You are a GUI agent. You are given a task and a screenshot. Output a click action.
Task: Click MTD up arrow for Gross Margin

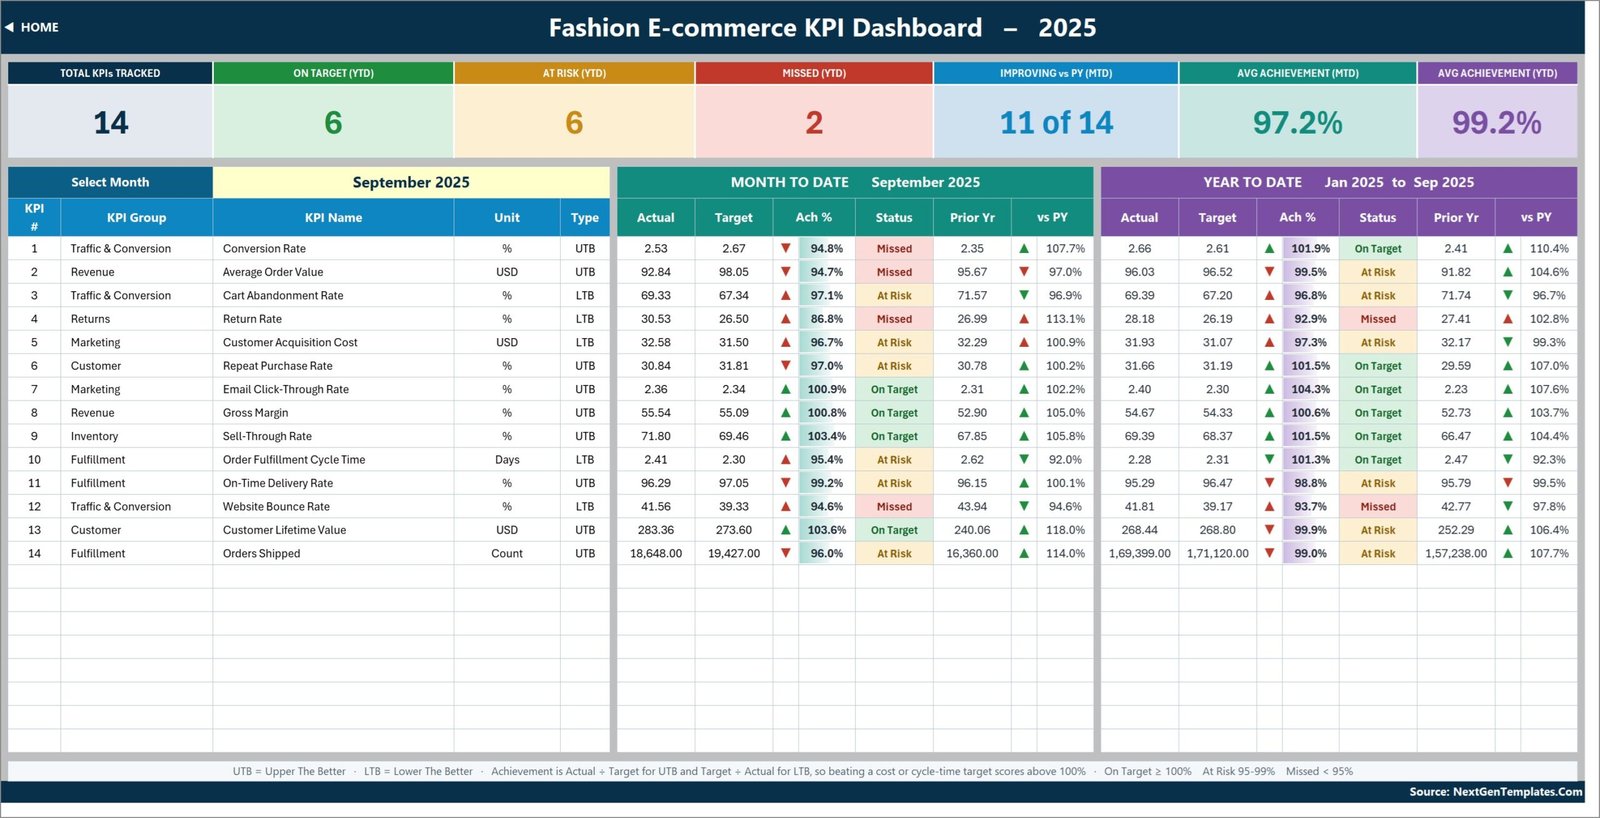pos(786,413)
